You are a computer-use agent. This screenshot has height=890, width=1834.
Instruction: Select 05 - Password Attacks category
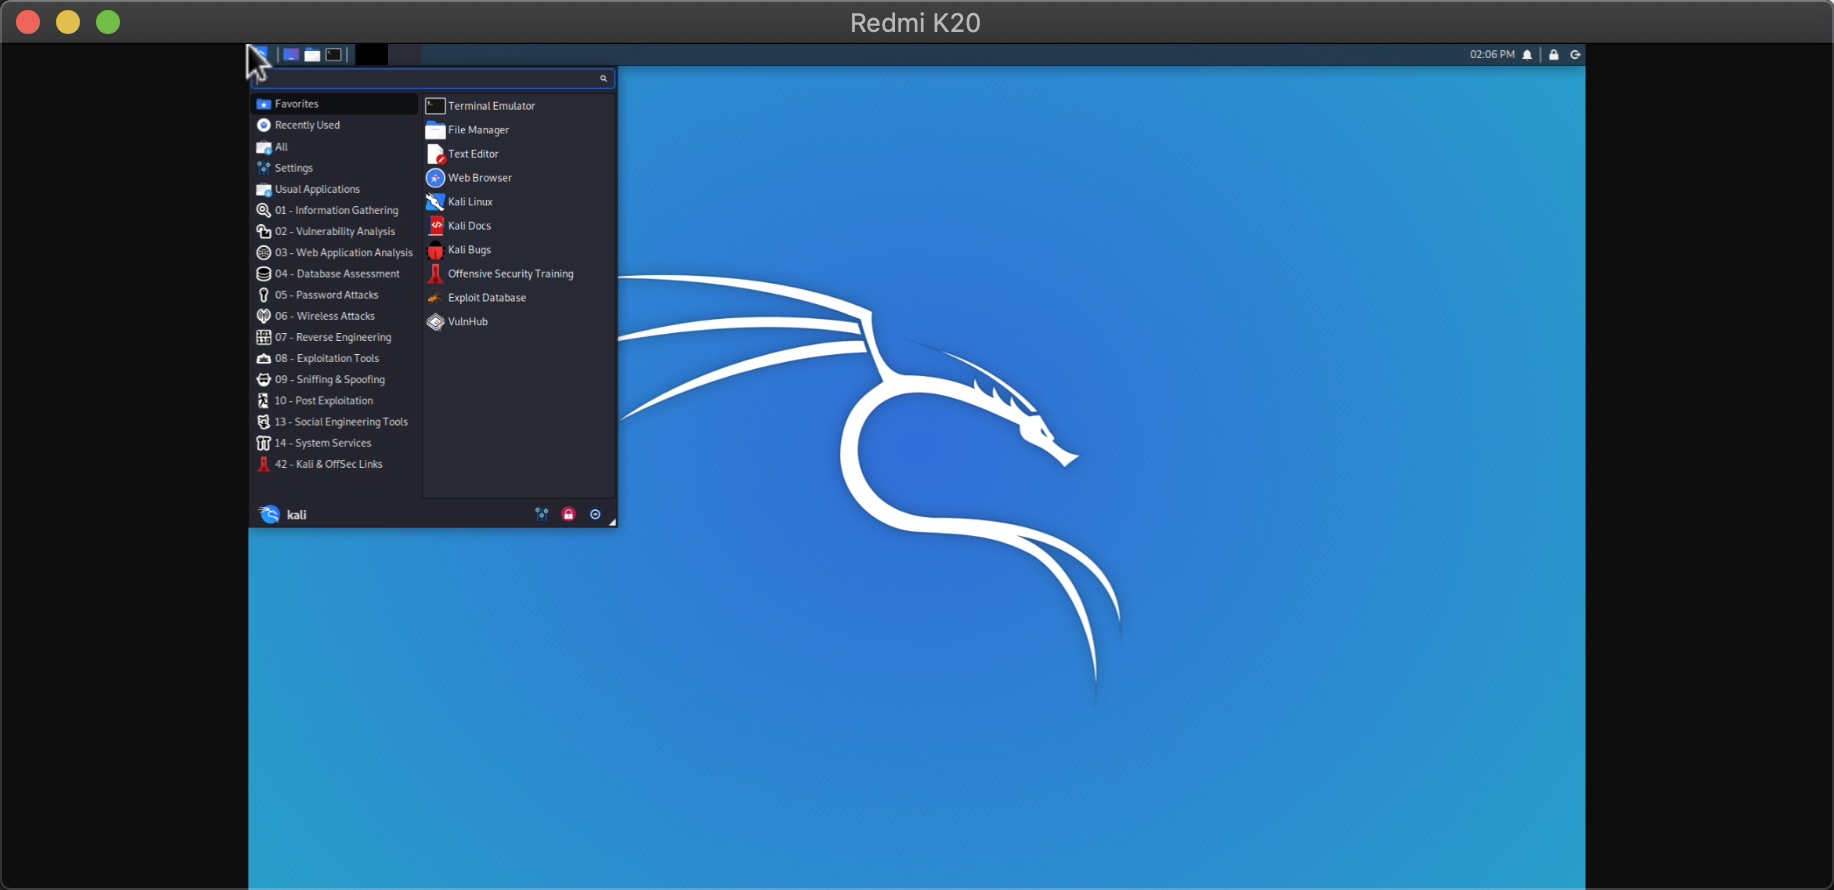pyautogui.click(x=335, y=295)
